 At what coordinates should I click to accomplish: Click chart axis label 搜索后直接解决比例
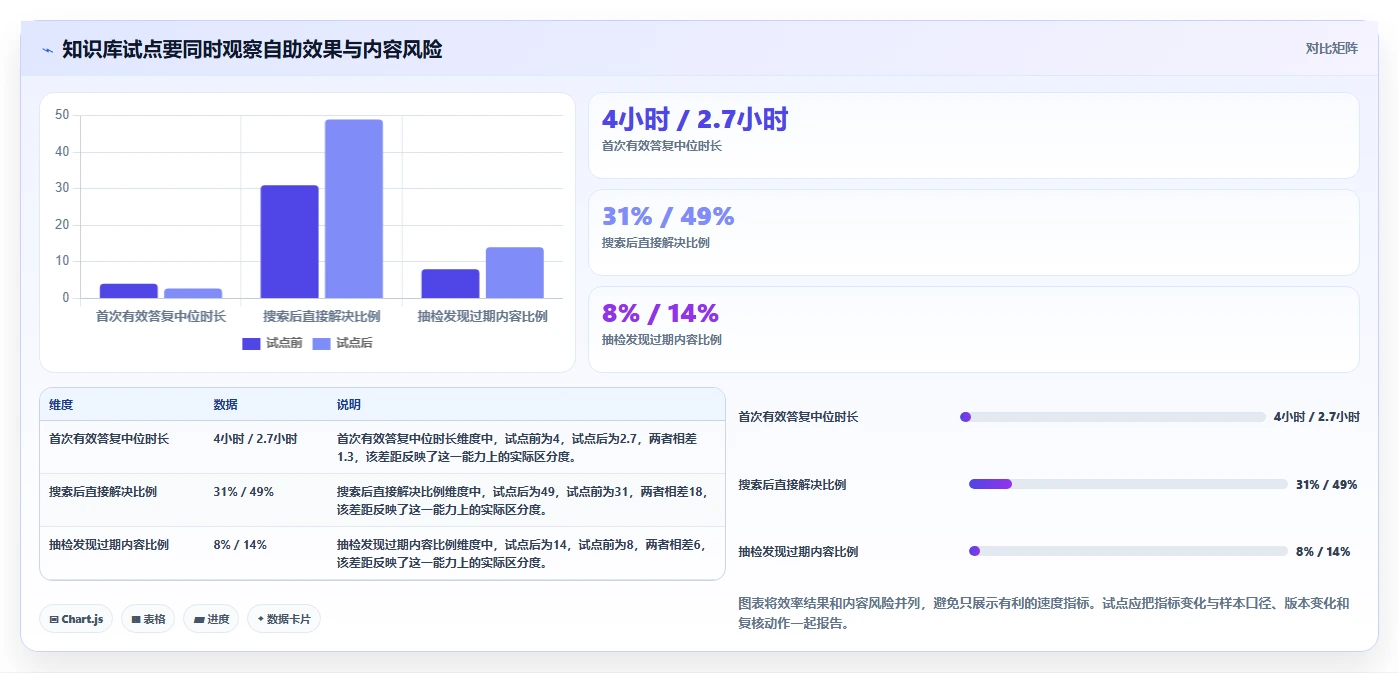(322, 316)
